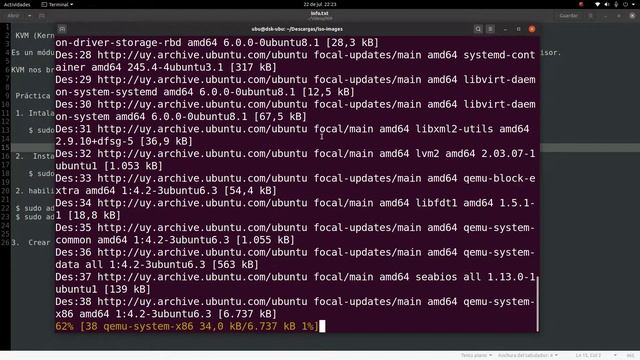
Task: Click the info.txt title in editor header
Action: click(320, 13)
